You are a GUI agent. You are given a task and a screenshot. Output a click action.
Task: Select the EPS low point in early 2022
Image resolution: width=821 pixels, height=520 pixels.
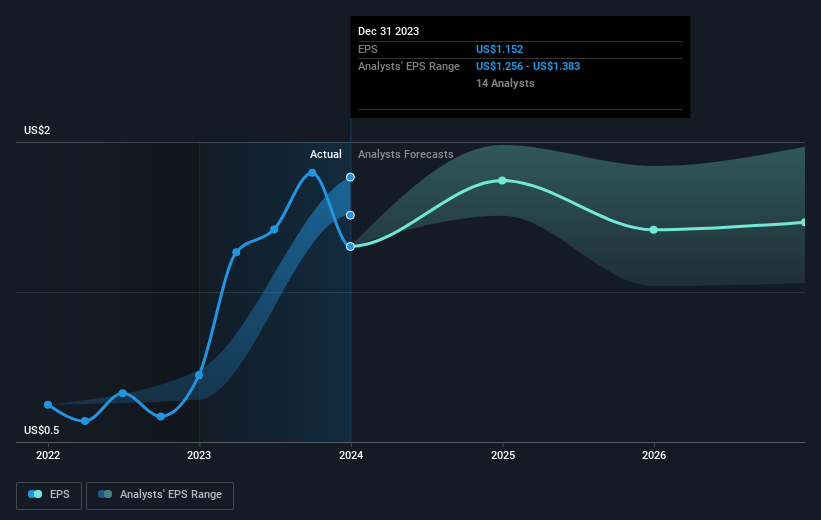pos(85,421)
